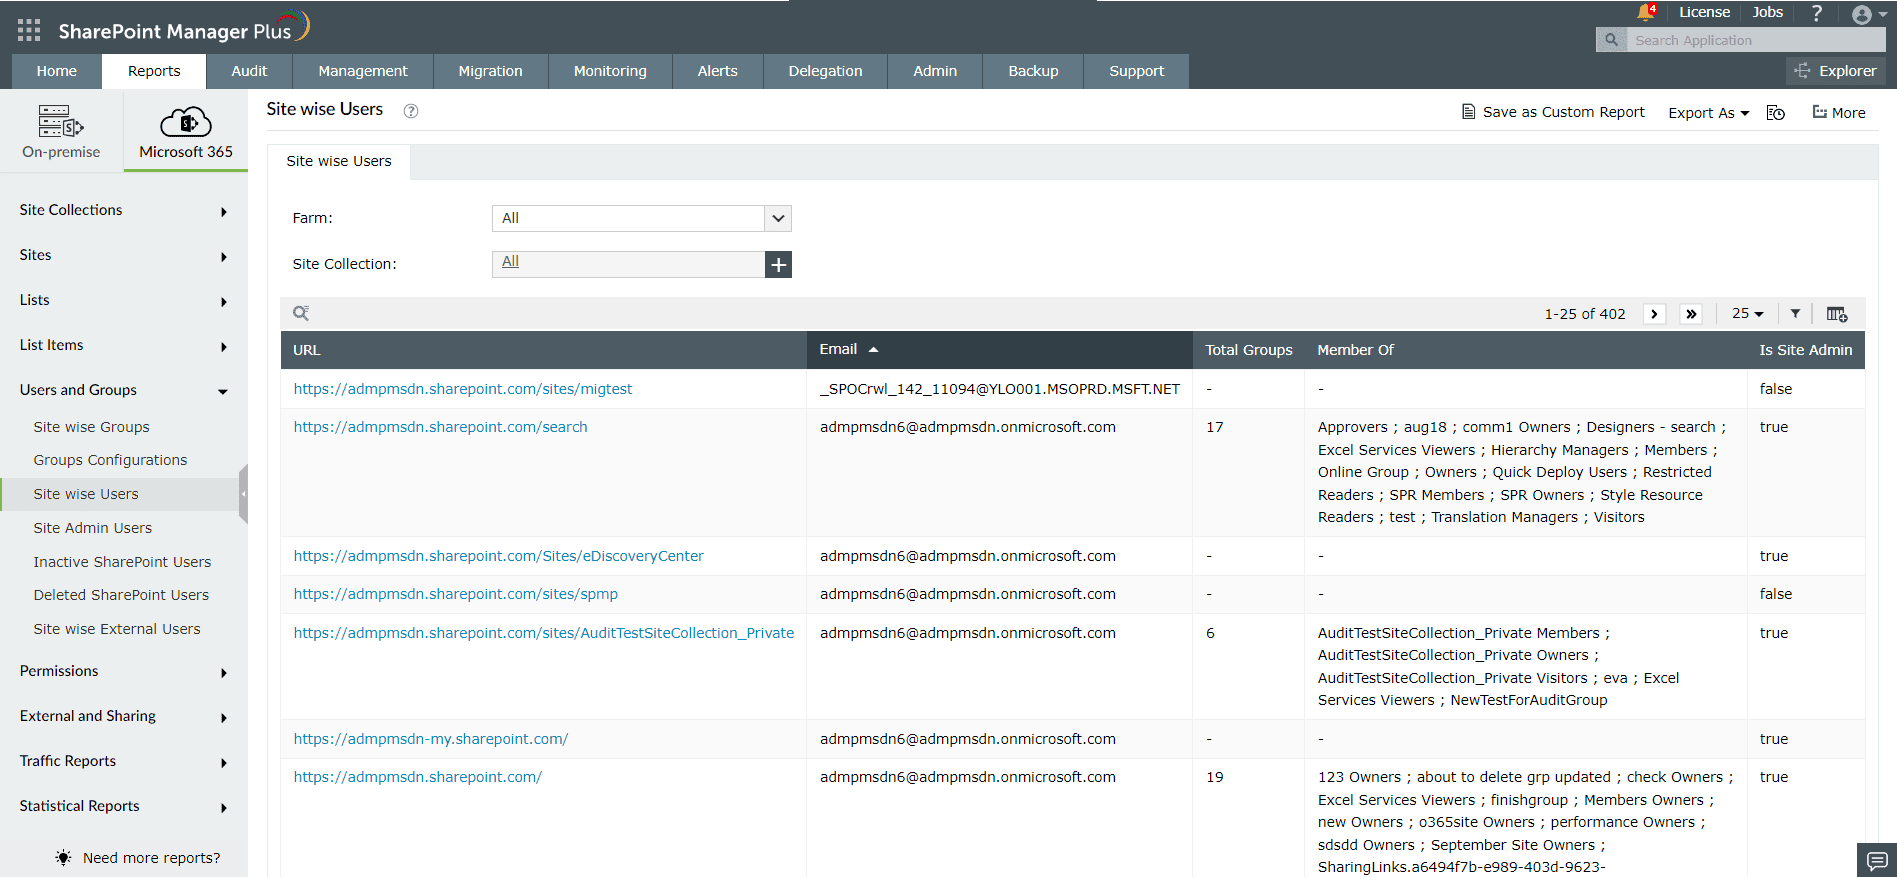This screenshot has width=1897, height=877.
Task: Open the notifications bell
Action: pyautogui.click(x=1646, y=13)
